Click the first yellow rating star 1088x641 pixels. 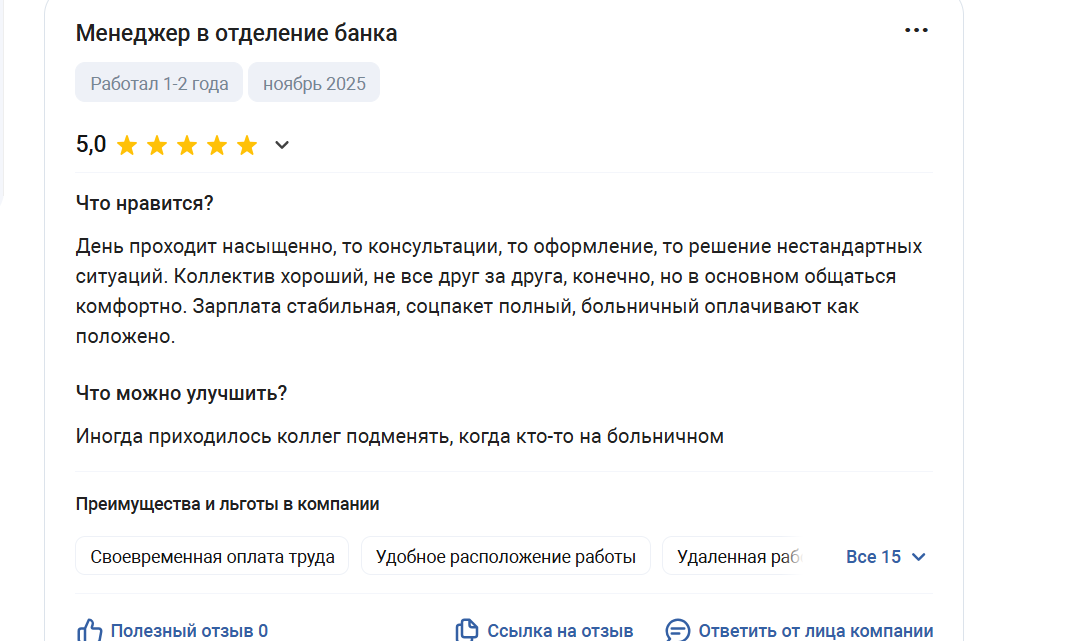click(x=127, y=146)
